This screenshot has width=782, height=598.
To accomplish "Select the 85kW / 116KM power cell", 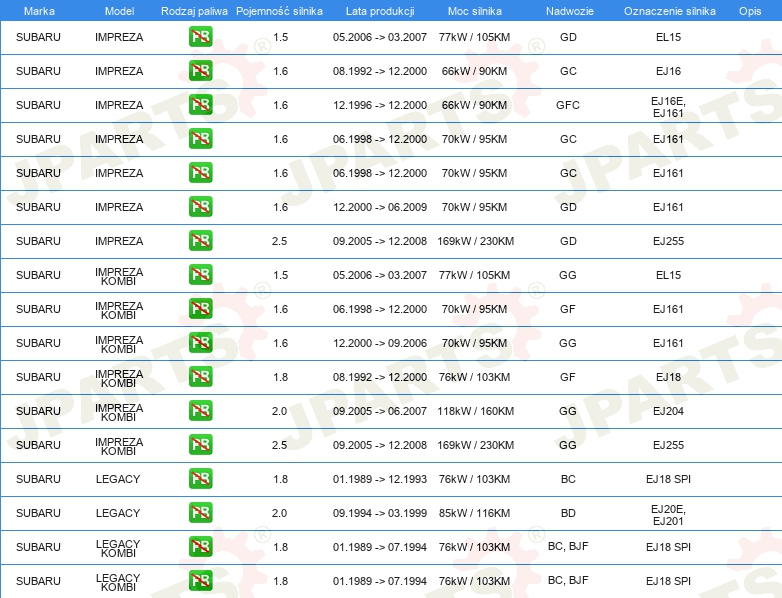I will click(x=474, y=513).
